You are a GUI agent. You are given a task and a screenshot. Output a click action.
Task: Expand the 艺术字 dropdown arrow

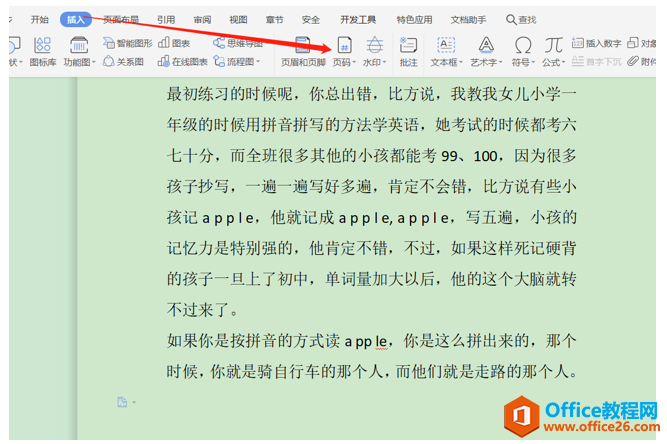500,63
